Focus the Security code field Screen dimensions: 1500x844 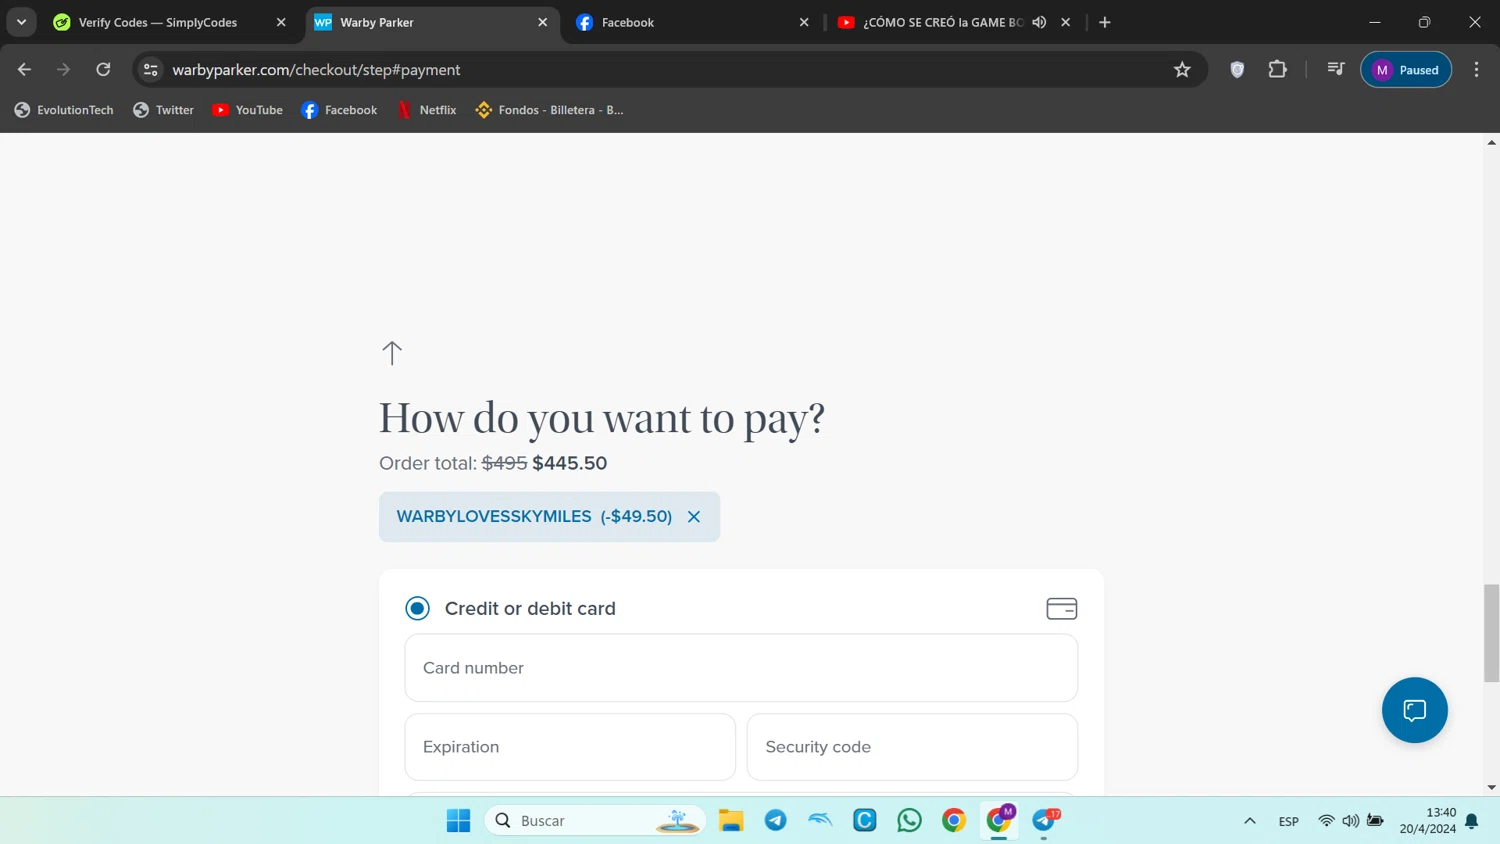912,747
